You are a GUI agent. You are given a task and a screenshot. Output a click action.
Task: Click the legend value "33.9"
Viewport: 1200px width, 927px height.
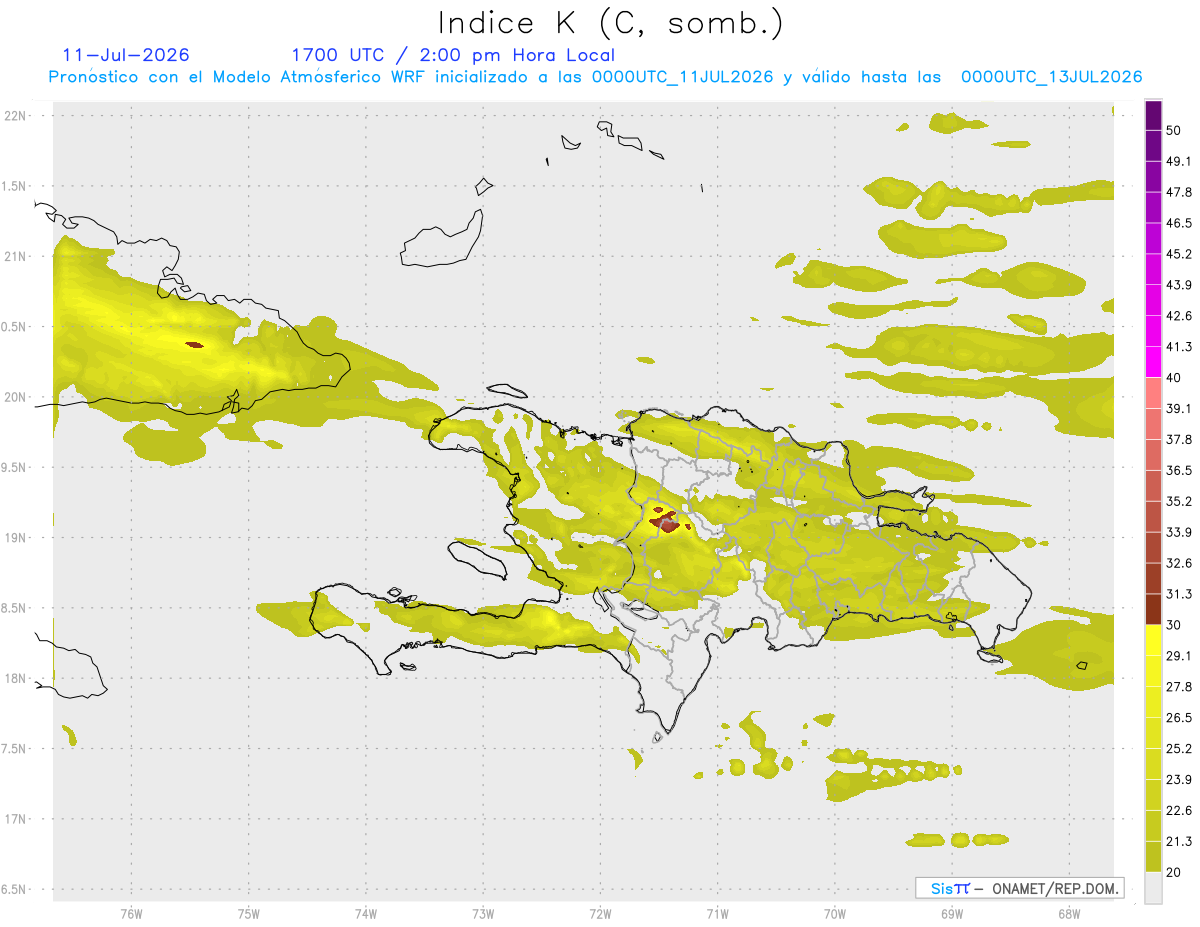pyautogui.click(x=1179, y=532)
